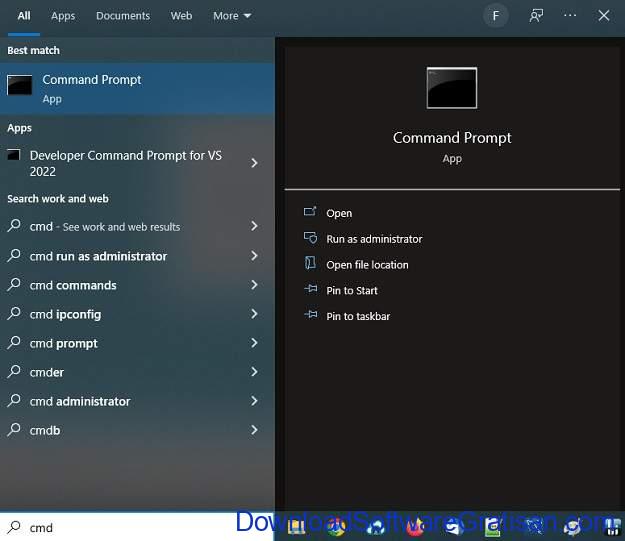Click the search icon beside 'cmd commands'
The height and width of the screenshot is (541, 625).
(x=14, y=285)
